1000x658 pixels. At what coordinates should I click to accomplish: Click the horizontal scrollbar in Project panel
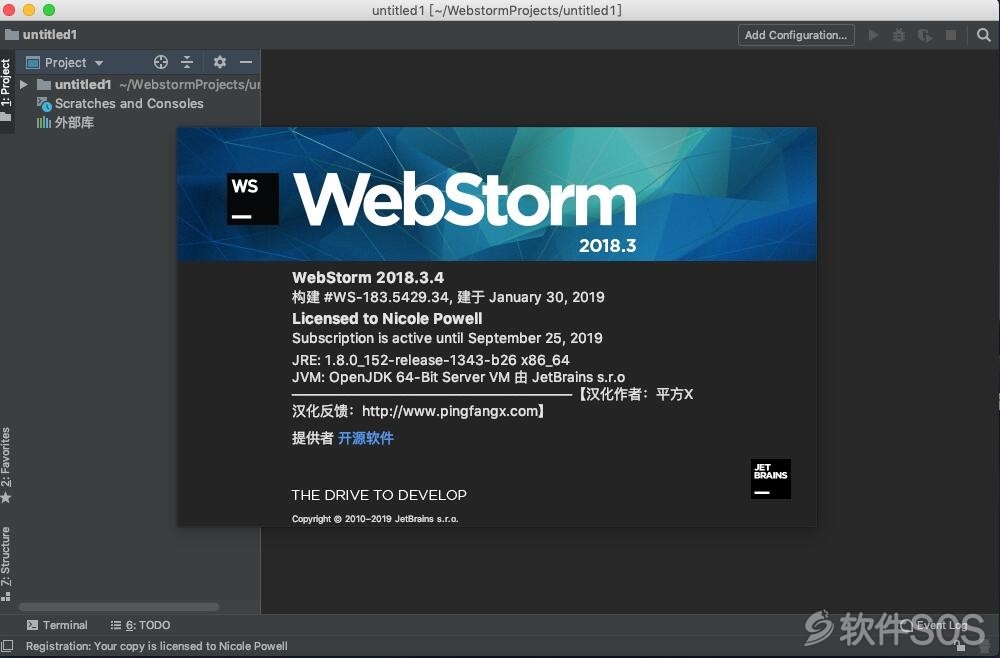(x=119, y=607)
